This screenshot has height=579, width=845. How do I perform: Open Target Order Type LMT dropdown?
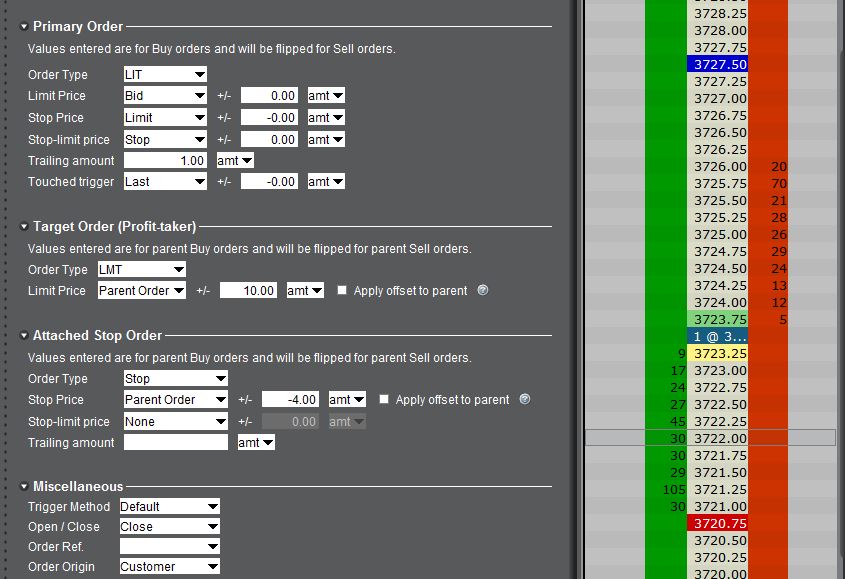click(x=142, y=269)
